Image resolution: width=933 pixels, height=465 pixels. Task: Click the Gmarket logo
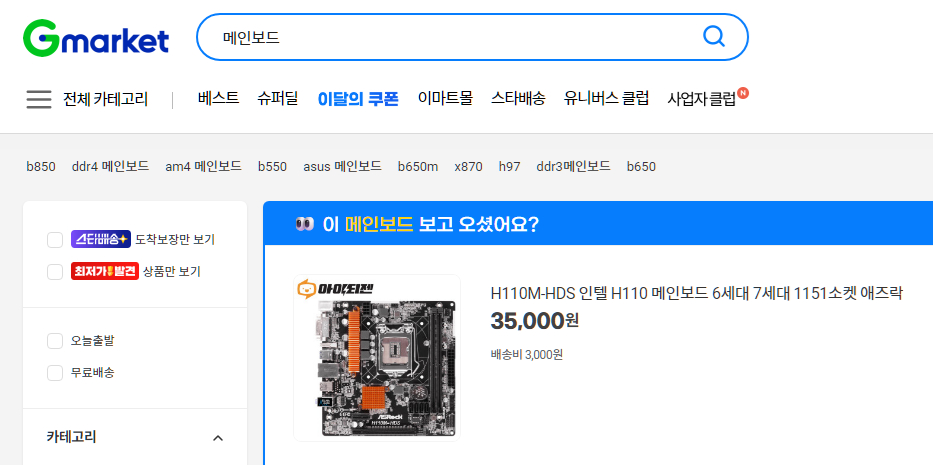[x=96, y=39]
